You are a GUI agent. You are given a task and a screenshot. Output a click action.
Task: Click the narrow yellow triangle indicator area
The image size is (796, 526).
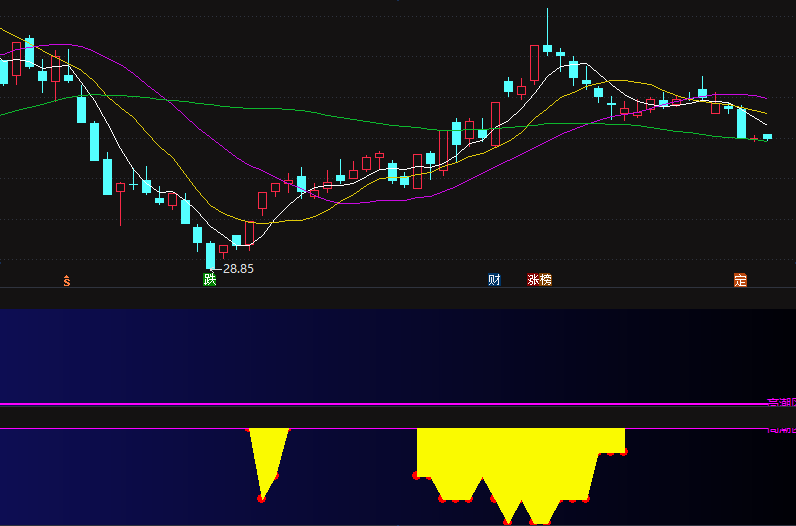(268, 457)
